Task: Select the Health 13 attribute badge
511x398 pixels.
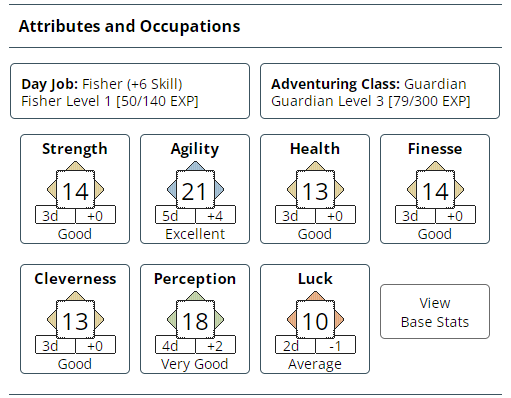Action: coord(315,189)
